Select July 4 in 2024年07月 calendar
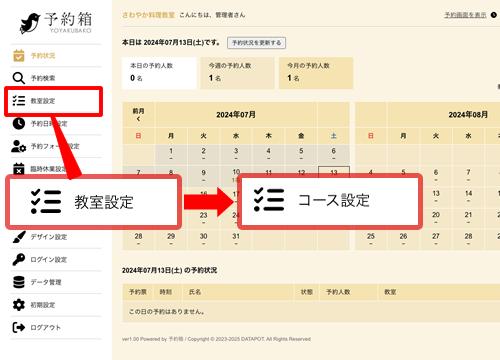This screenshot has width=500, height=360. tap(268, 154)
